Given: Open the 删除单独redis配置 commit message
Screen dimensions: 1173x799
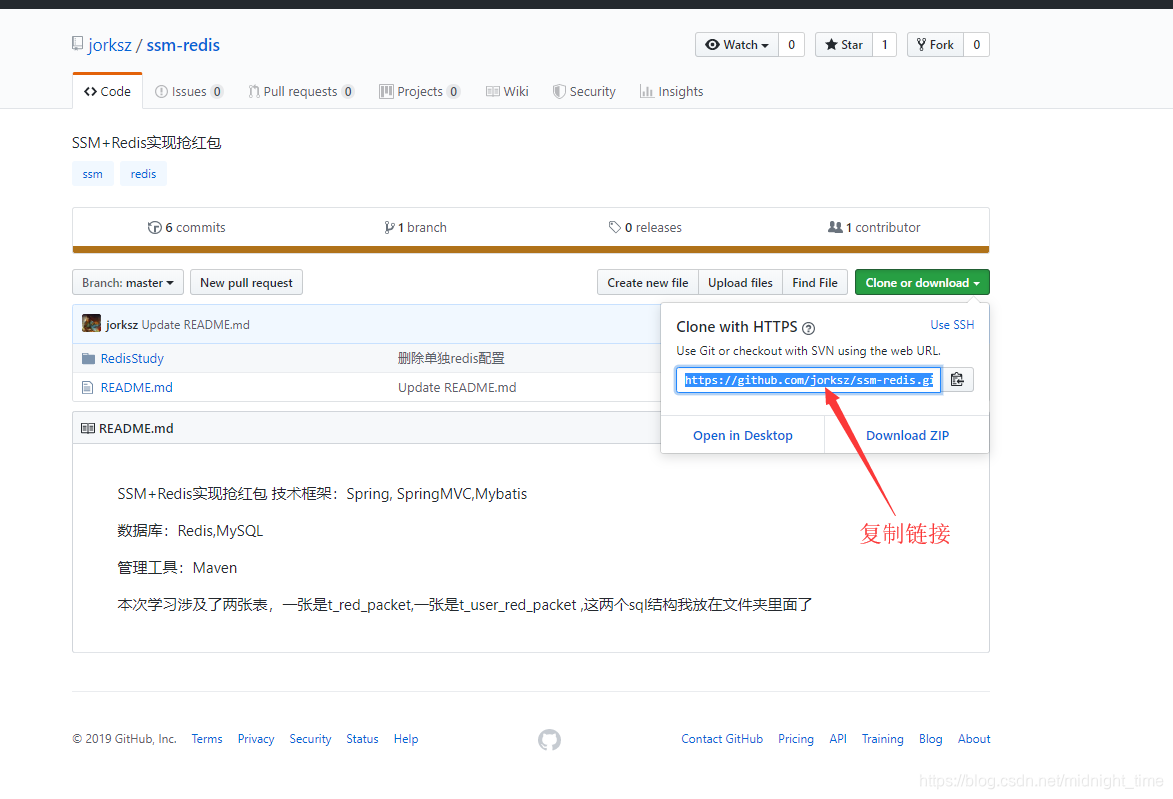Looking at the screenshot, I should pos(451,358).
